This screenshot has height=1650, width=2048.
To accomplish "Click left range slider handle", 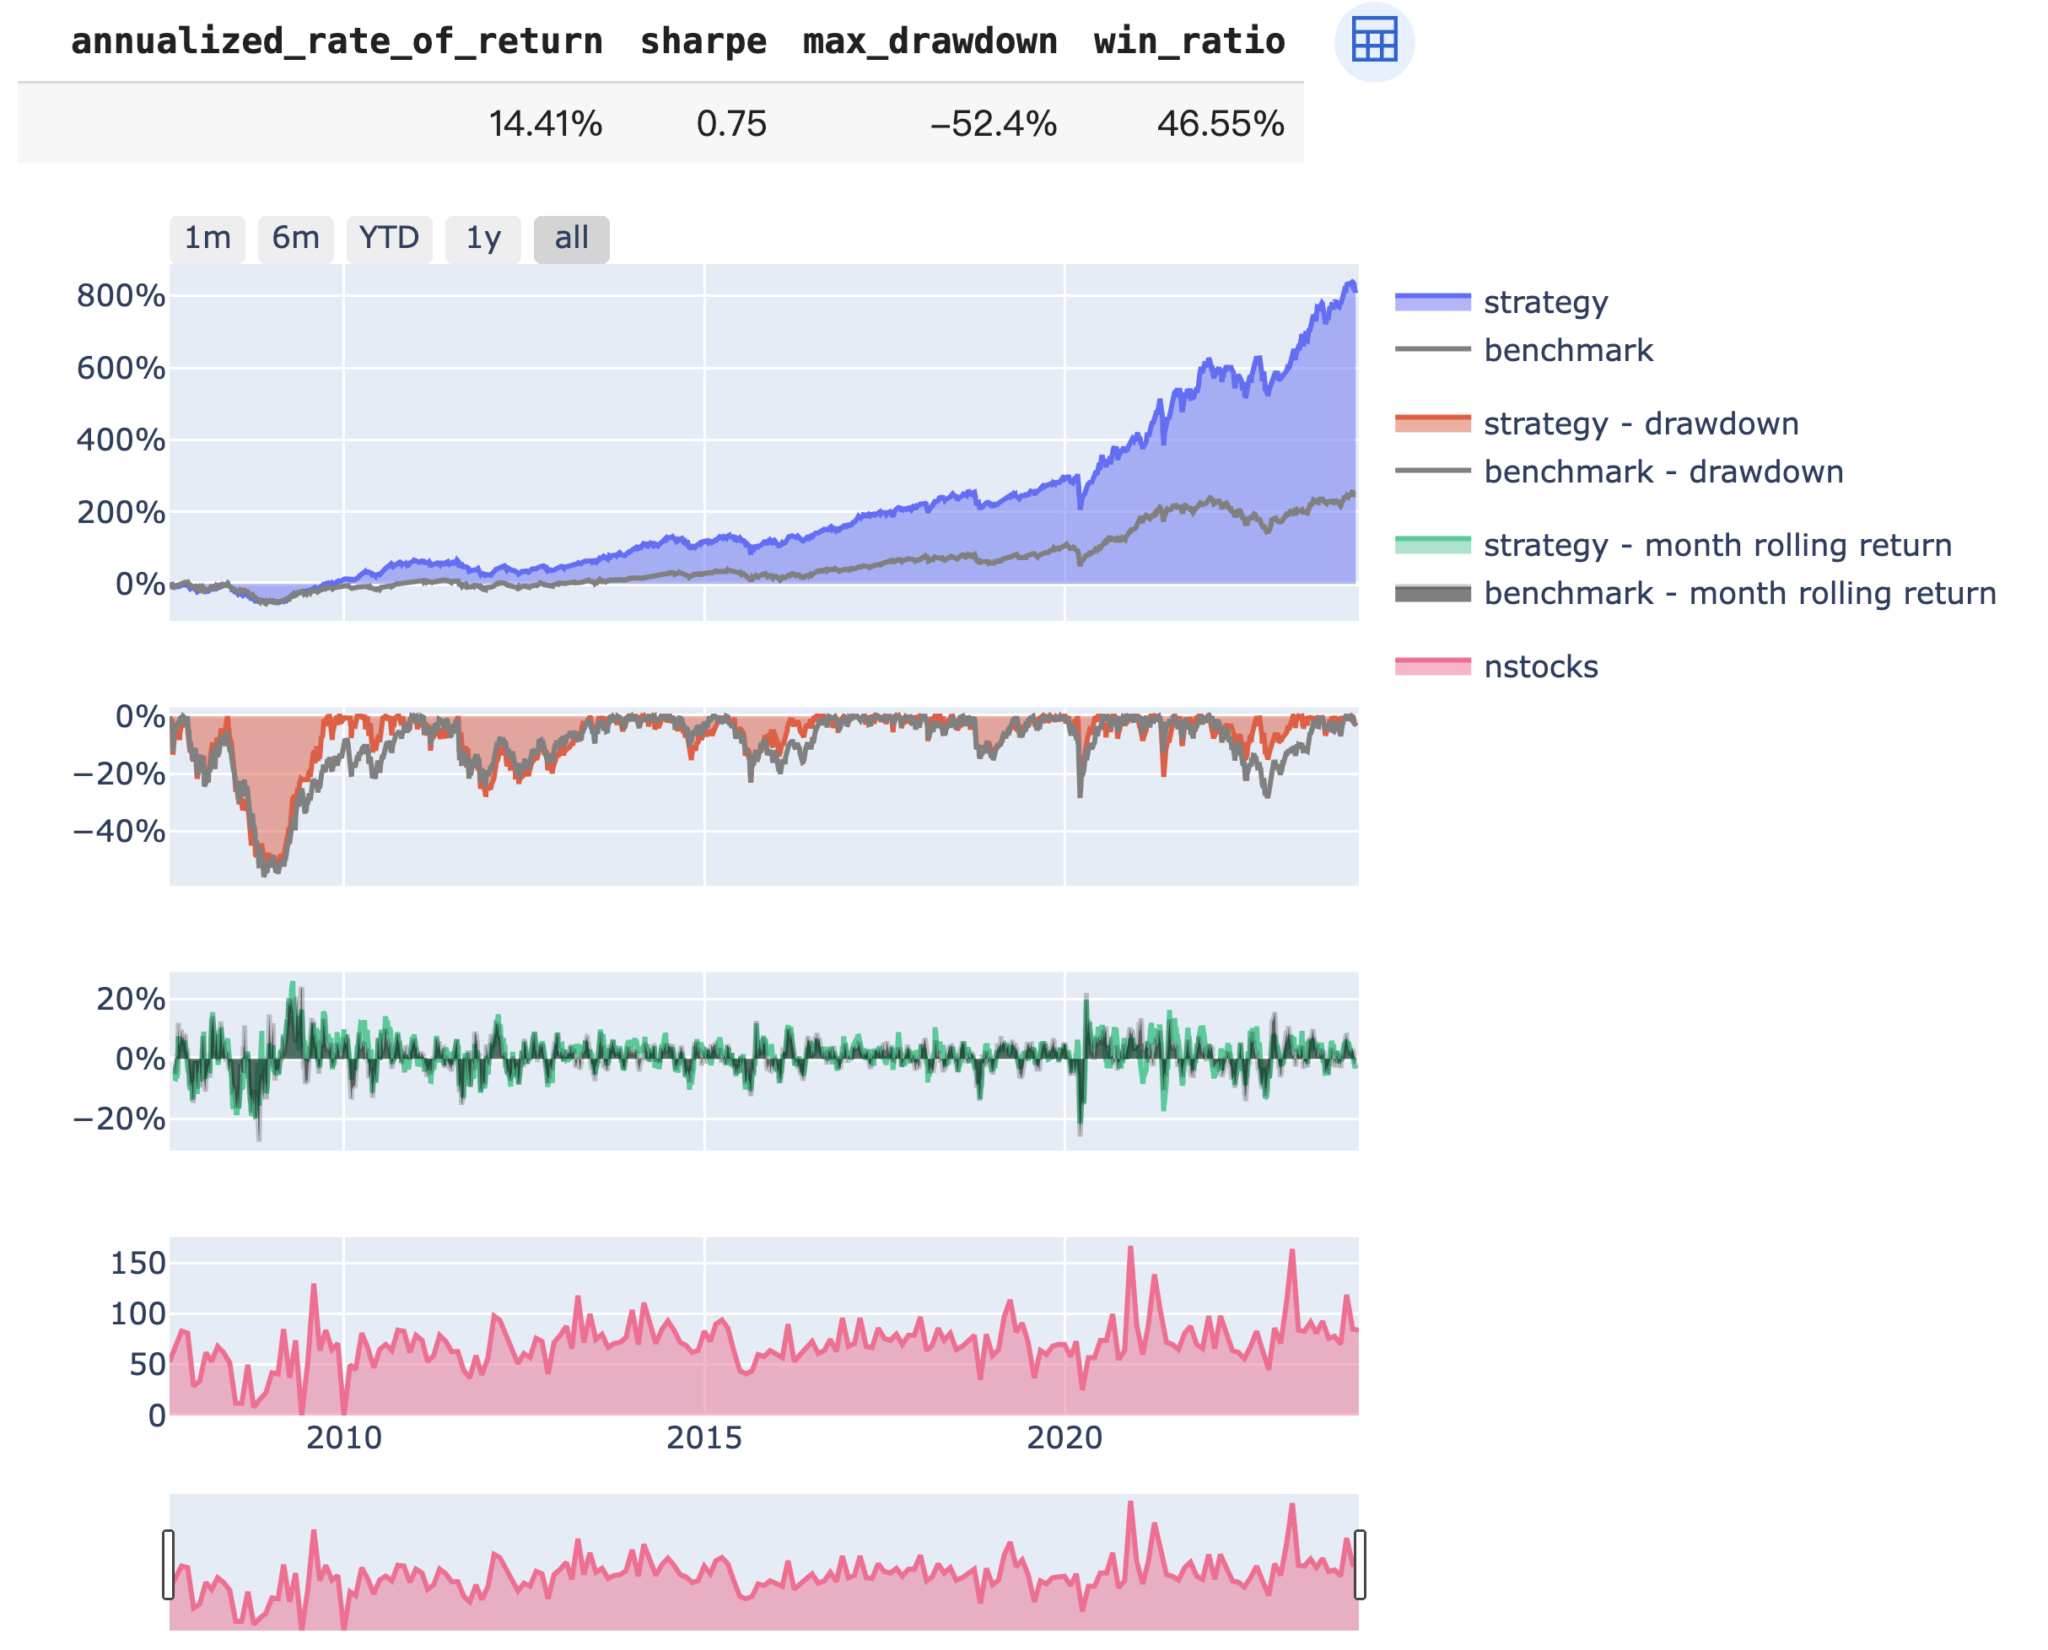I will pos(168,1564).
